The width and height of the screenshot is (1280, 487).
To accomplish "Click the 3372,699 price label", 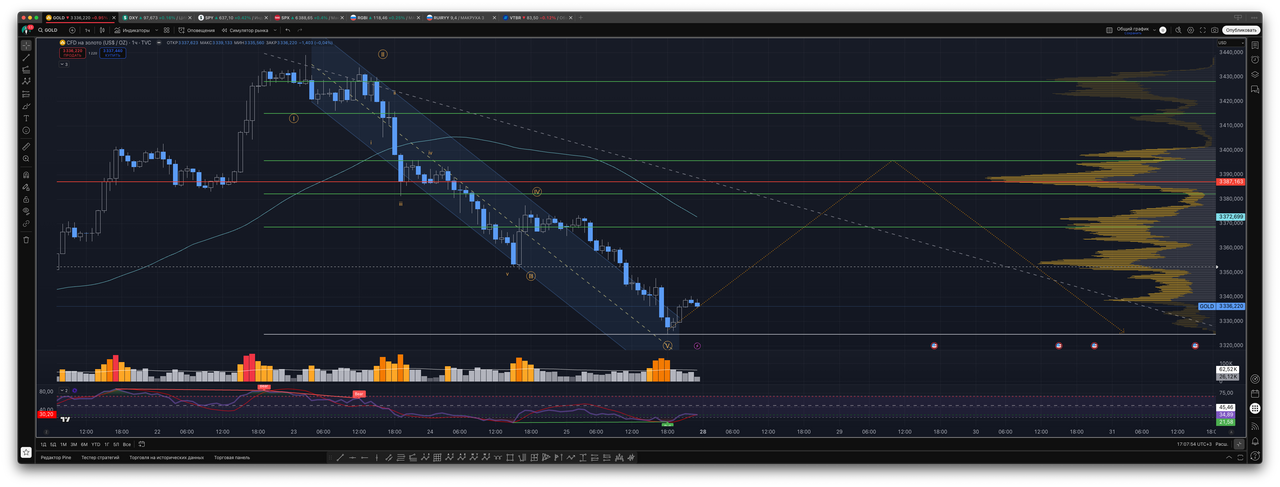I will (x=1230, y=217).
